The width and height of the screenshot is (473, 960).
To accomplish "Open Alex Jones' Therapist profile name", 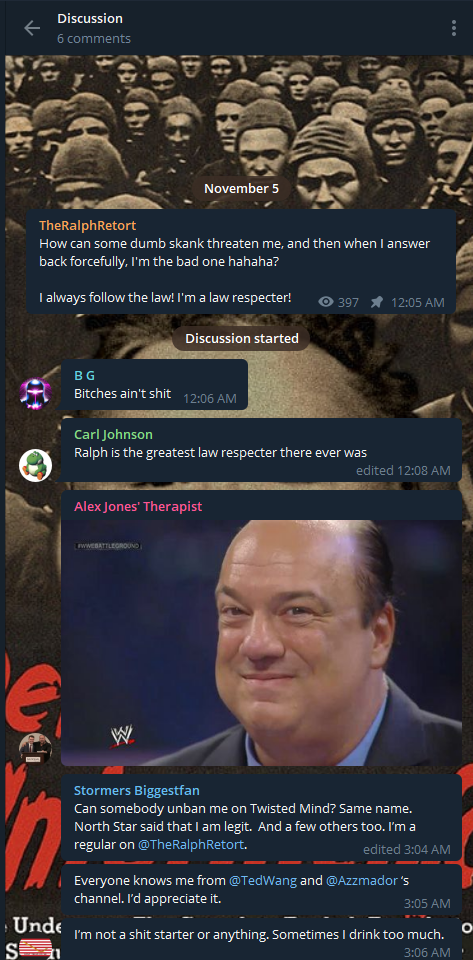I will (138, 506).
